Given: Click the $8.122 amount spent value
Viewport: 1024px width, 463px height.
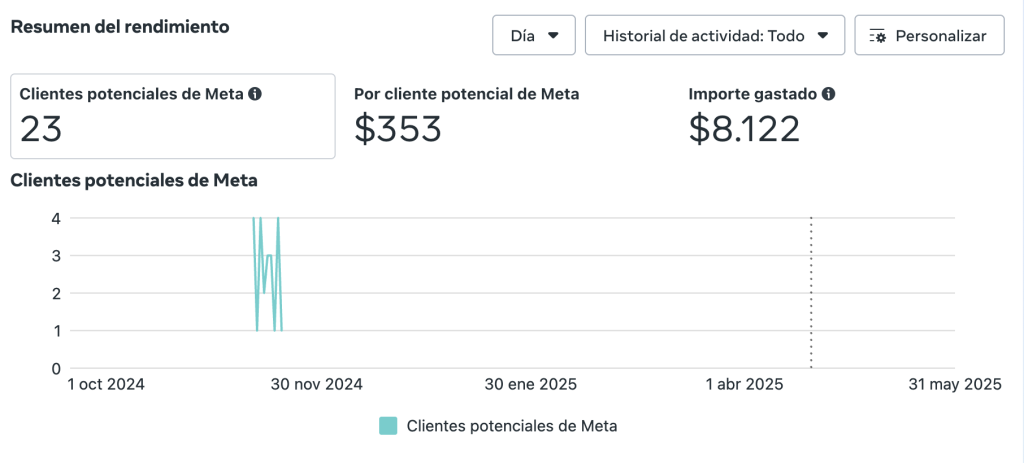Looking at the screenshot, I should (744, 128).
